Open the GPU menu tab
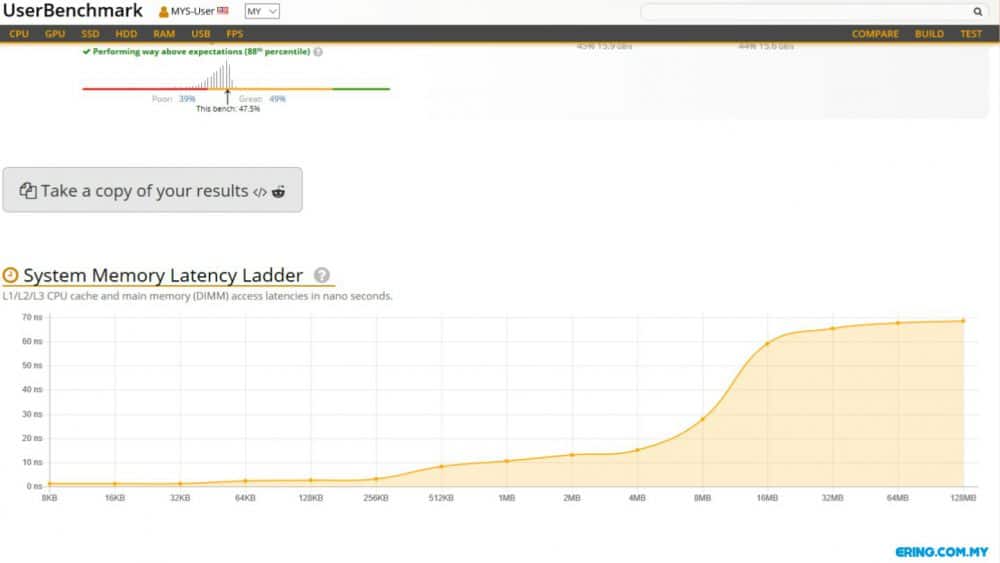The width and height of the screenshot is (1000, 563). (x=55, y=34)
